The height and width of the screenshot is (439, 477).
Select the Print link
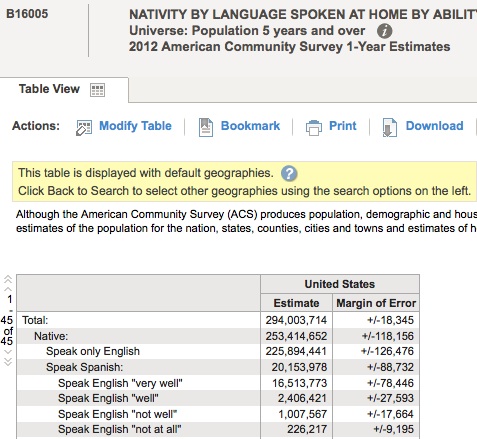[x=343, y=126]
